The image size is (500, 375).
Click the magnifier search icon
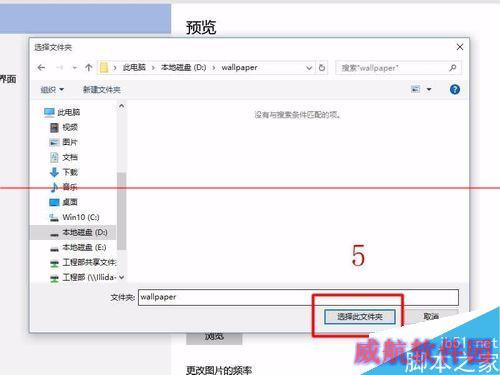pos(452,68)
